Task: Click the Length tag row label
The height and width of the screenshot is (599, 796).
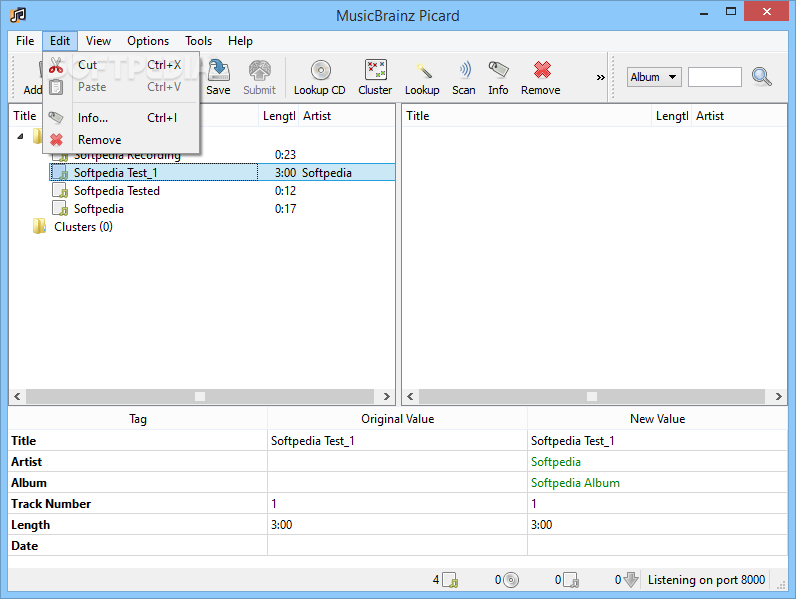Action: coord(30,525)
